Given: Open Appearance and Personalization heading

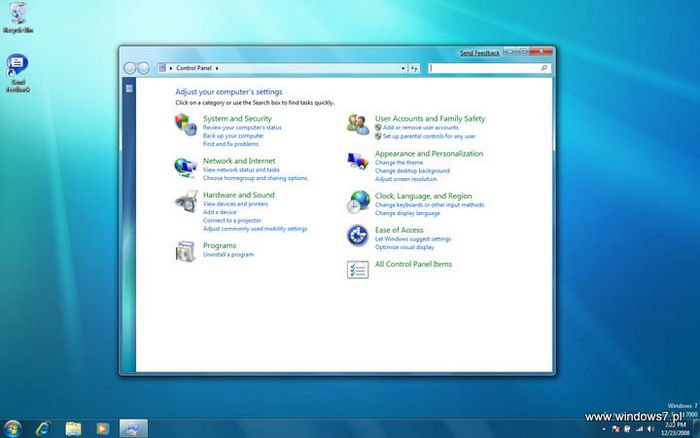Looking at the screenshot, I should (429, 154).
